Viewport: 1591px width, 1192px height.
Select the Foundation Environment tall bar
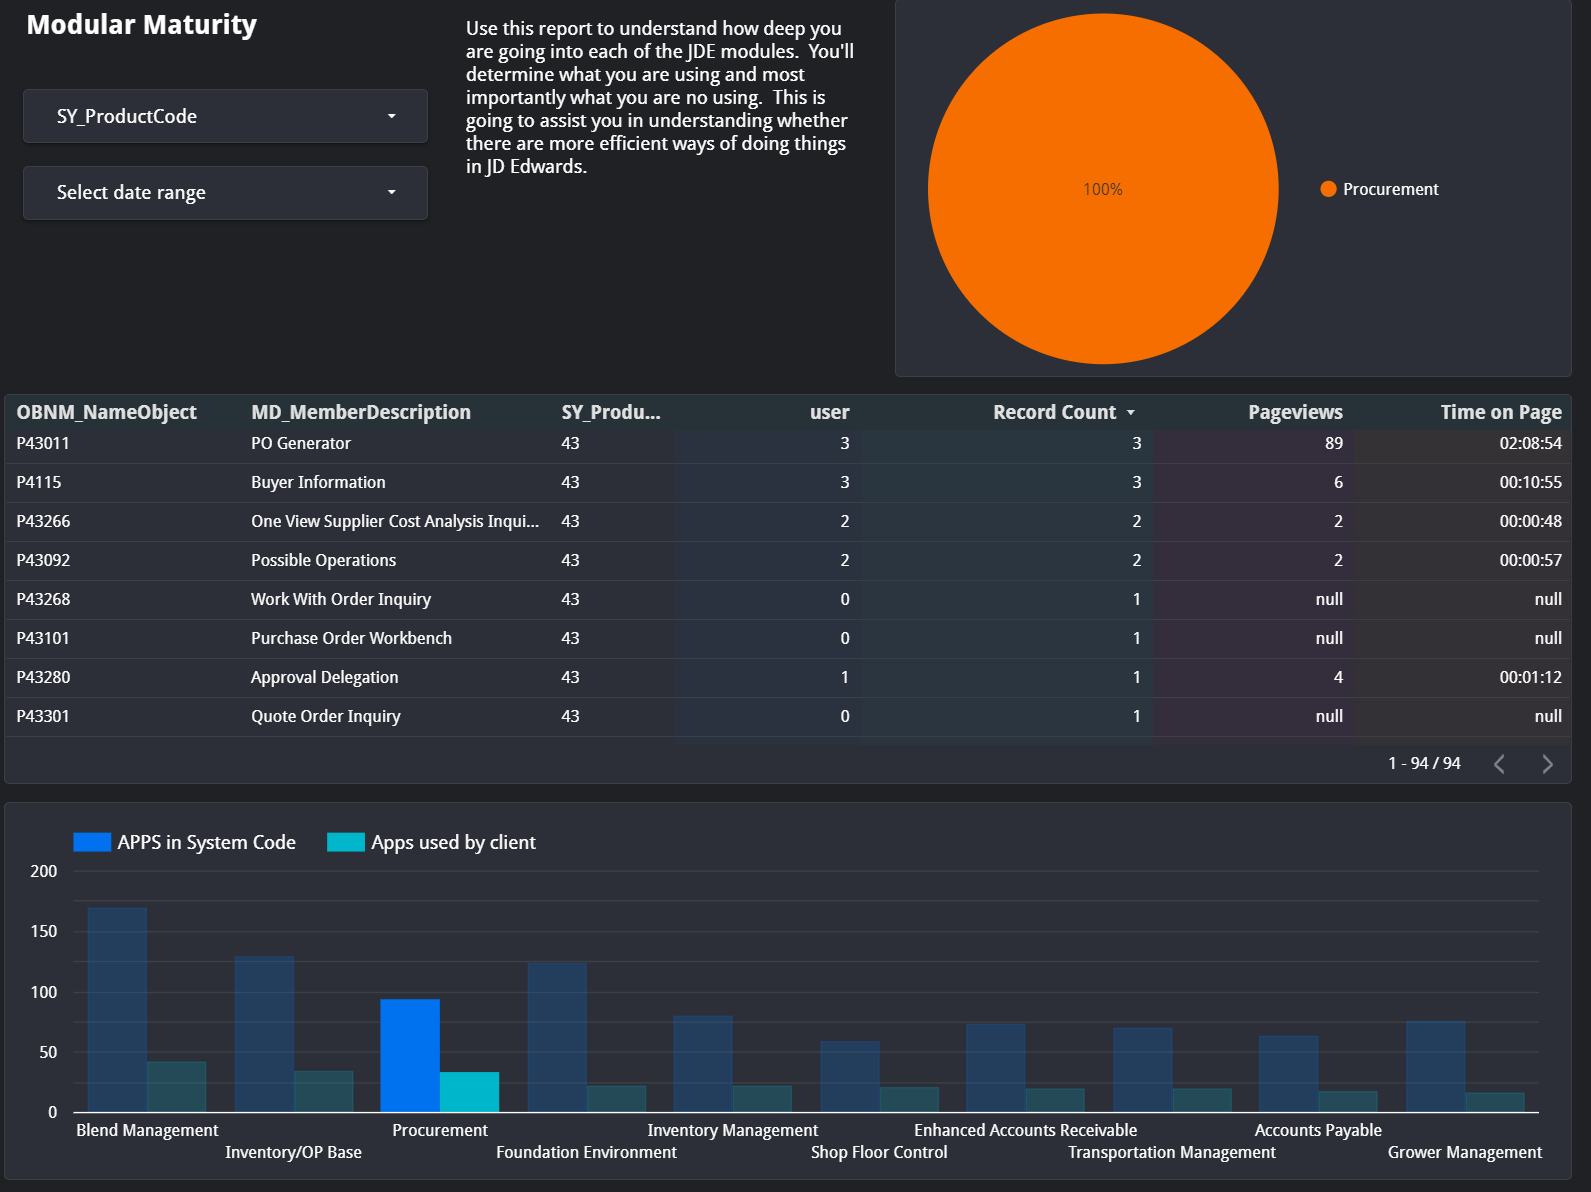point(557,1037)
